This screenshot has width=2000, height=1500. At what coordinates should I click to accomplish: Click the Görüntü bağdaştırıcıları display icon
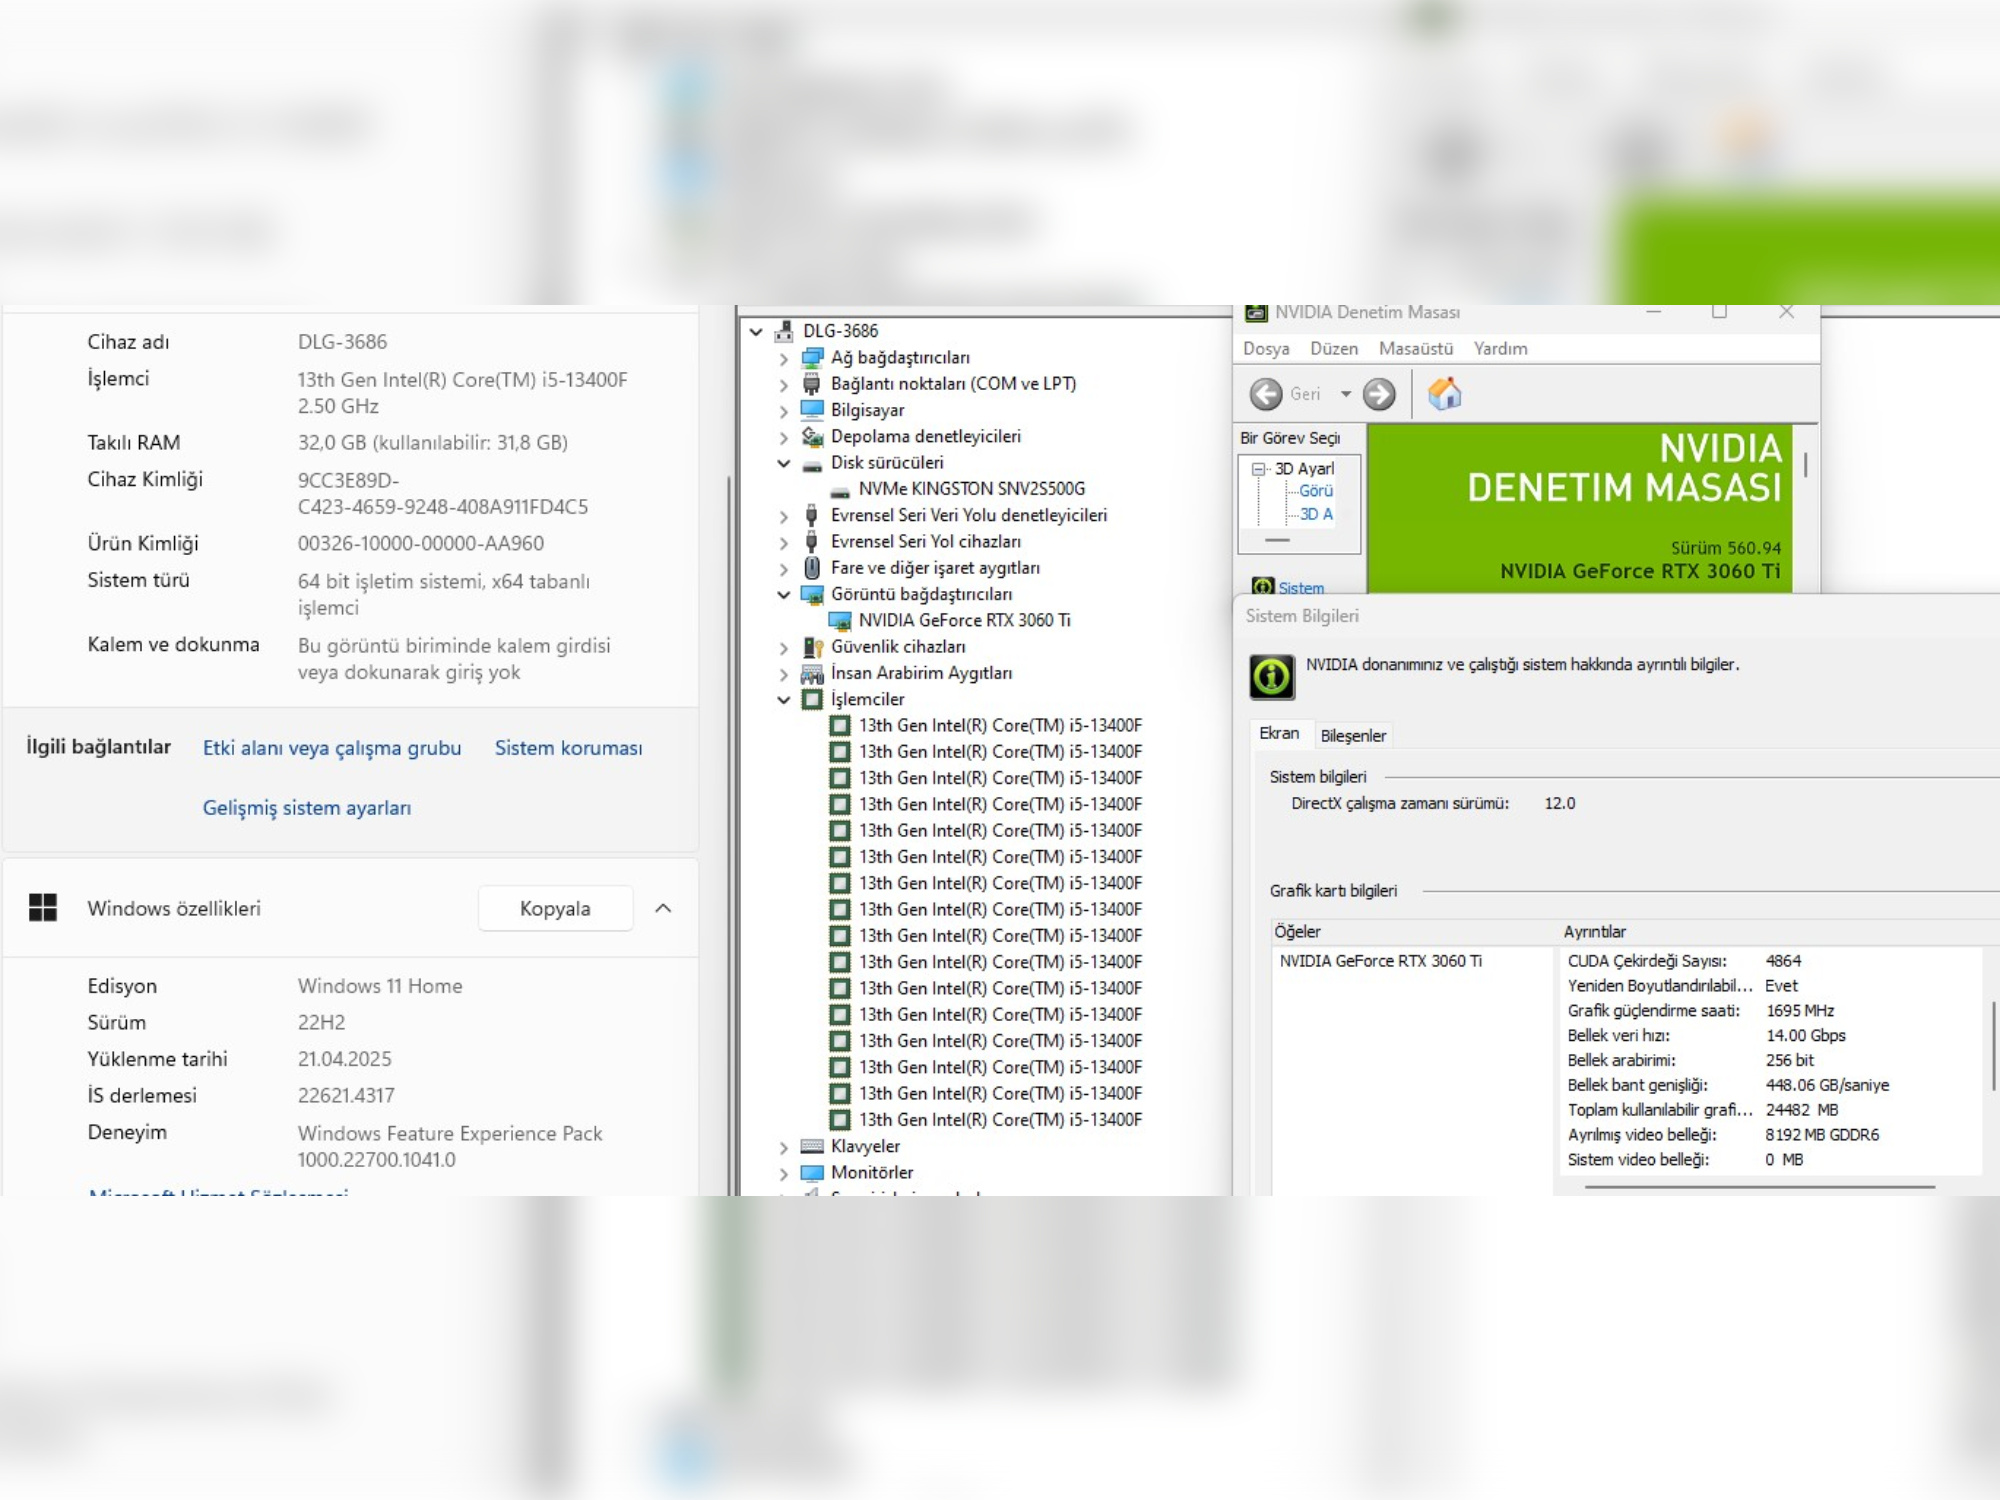[x=812, y=594]
